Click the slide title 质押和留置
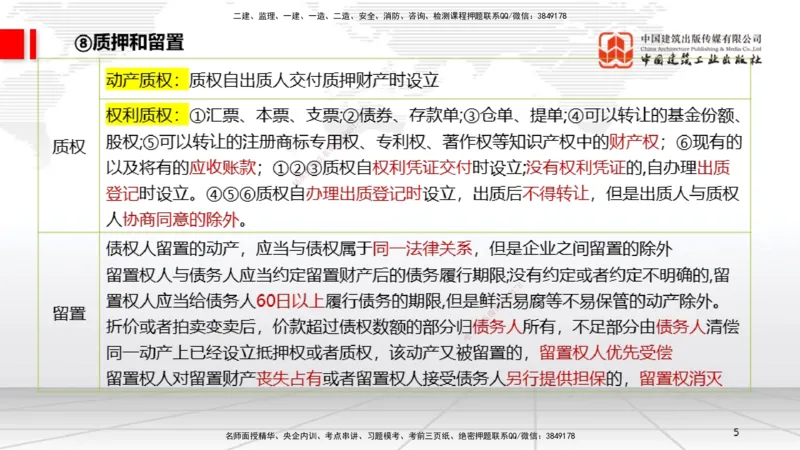The height and width of the screenshot is (450, 800). click(129, 42)
